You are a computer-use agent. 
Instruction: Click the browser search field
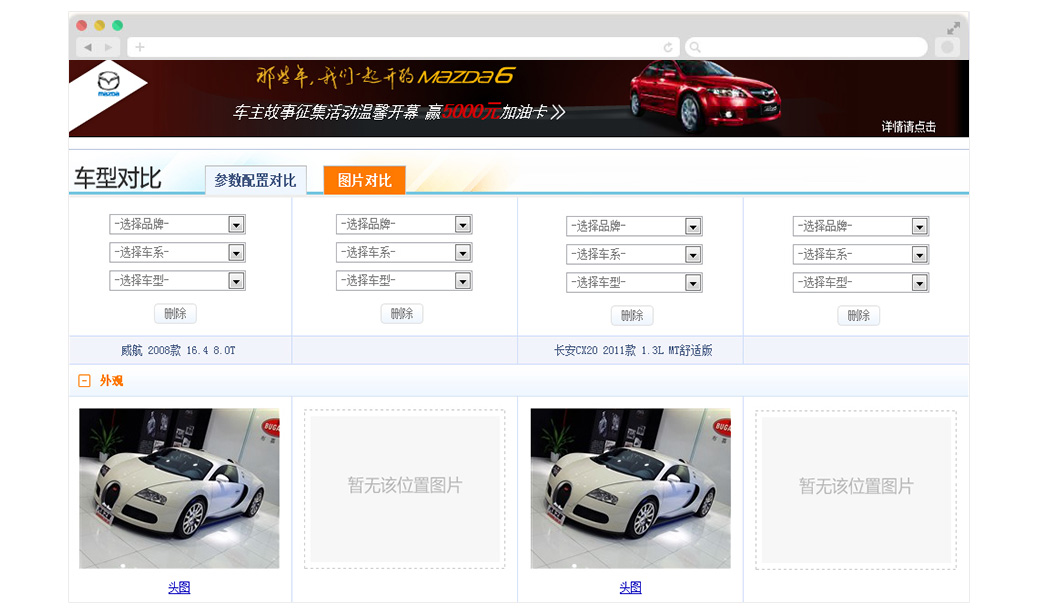tap(806, 47)
